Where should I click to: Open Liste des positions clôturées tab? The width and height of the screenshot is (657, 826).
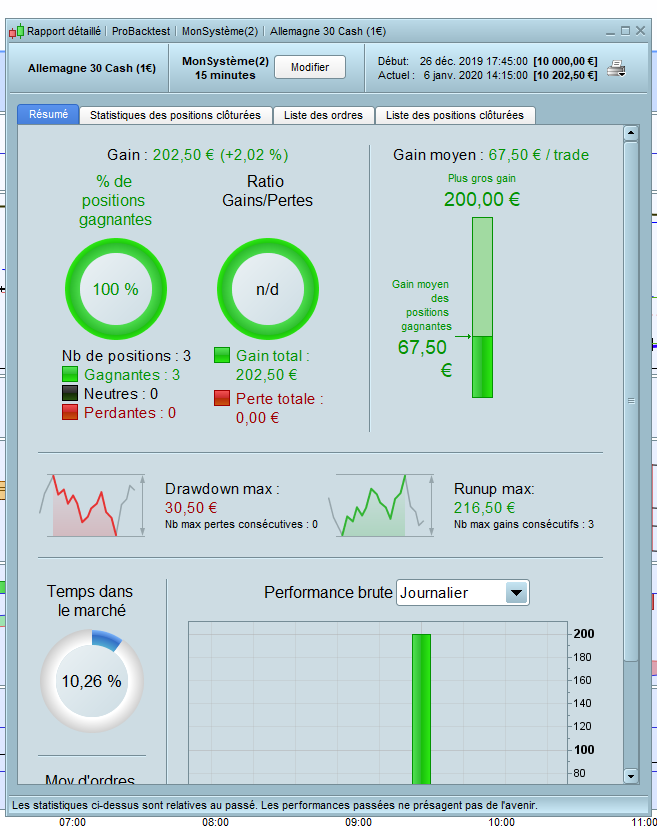(455, 115)
